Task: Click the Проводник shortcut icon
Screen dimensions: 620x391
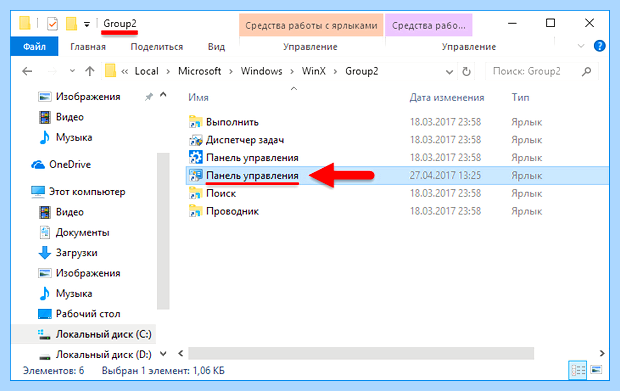Action: (195, 211)
